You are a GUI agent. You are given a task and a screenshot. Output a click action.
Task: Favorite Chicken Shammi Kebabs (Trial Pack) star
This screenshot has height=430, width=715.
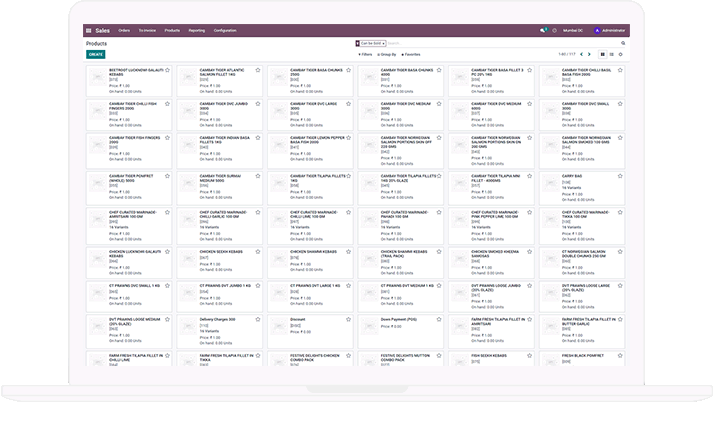(x=439, y=252)
